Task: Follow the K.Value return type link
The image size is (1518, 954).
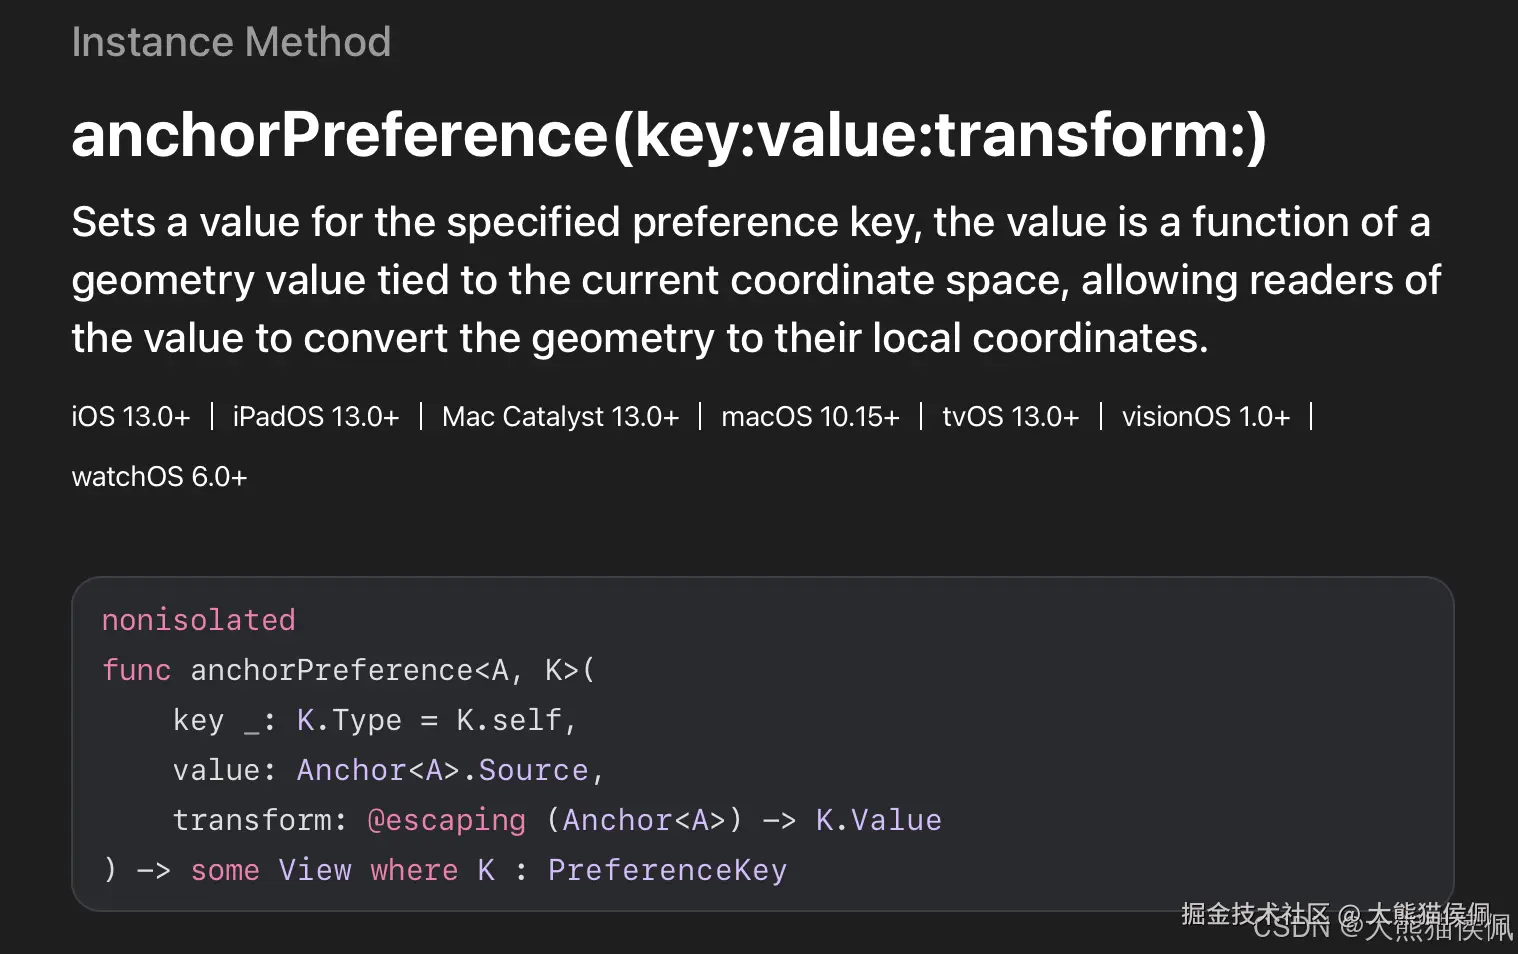Action: pyautogui.click(x=878, y=821)
